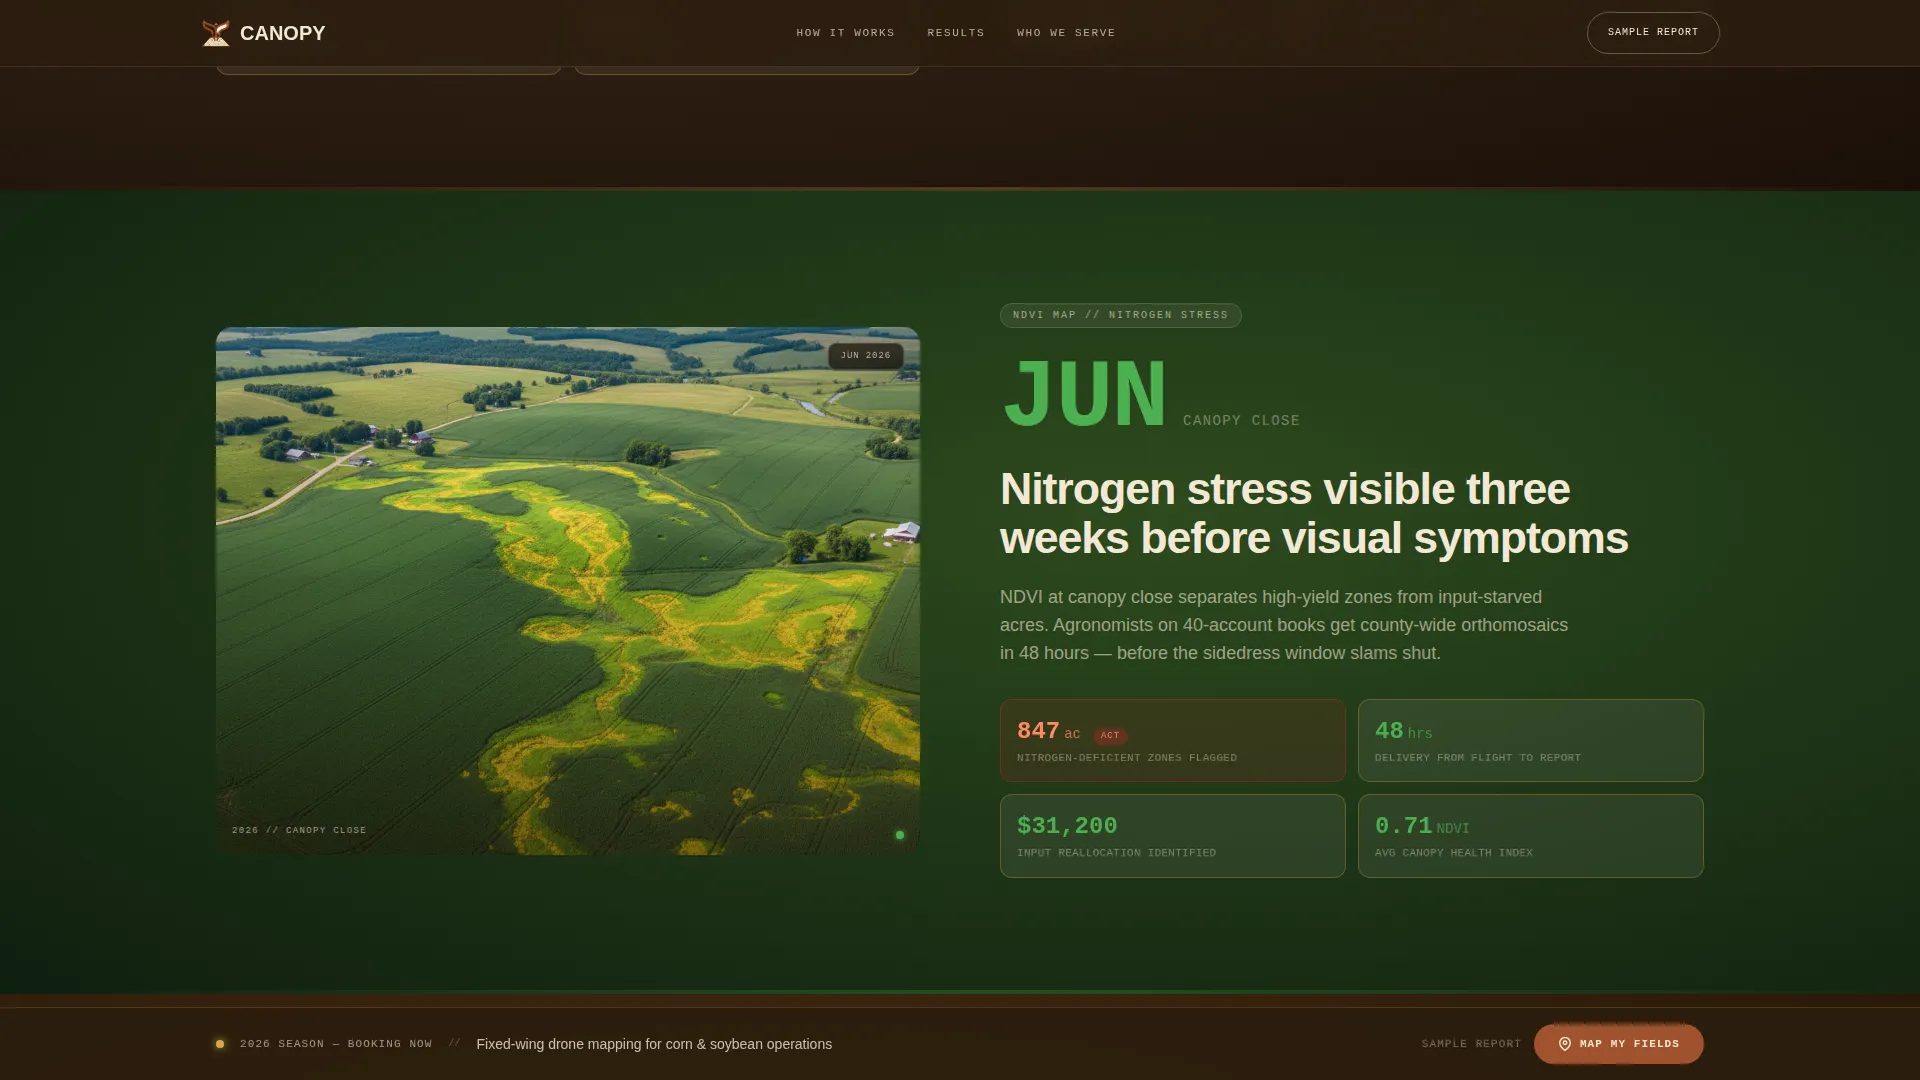Screen dimensions: 1920x1080
Task: Select the $31,200 input reallocation card
Action: [1172, 836]
